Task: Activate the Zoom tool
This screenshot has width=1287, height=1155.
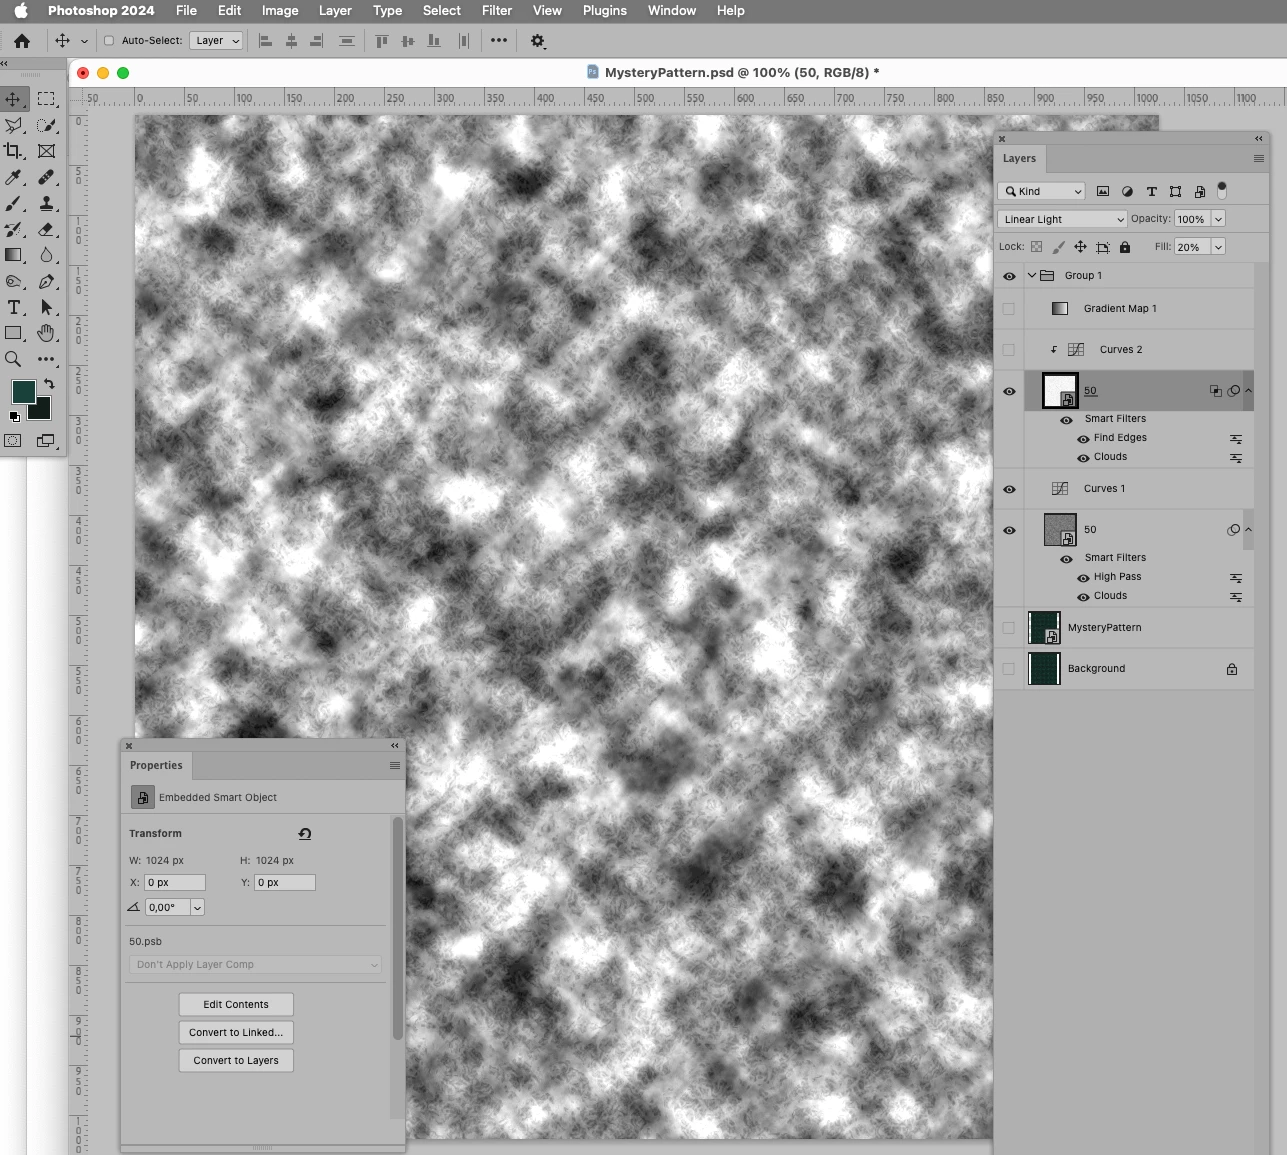Action: (14, 359)
